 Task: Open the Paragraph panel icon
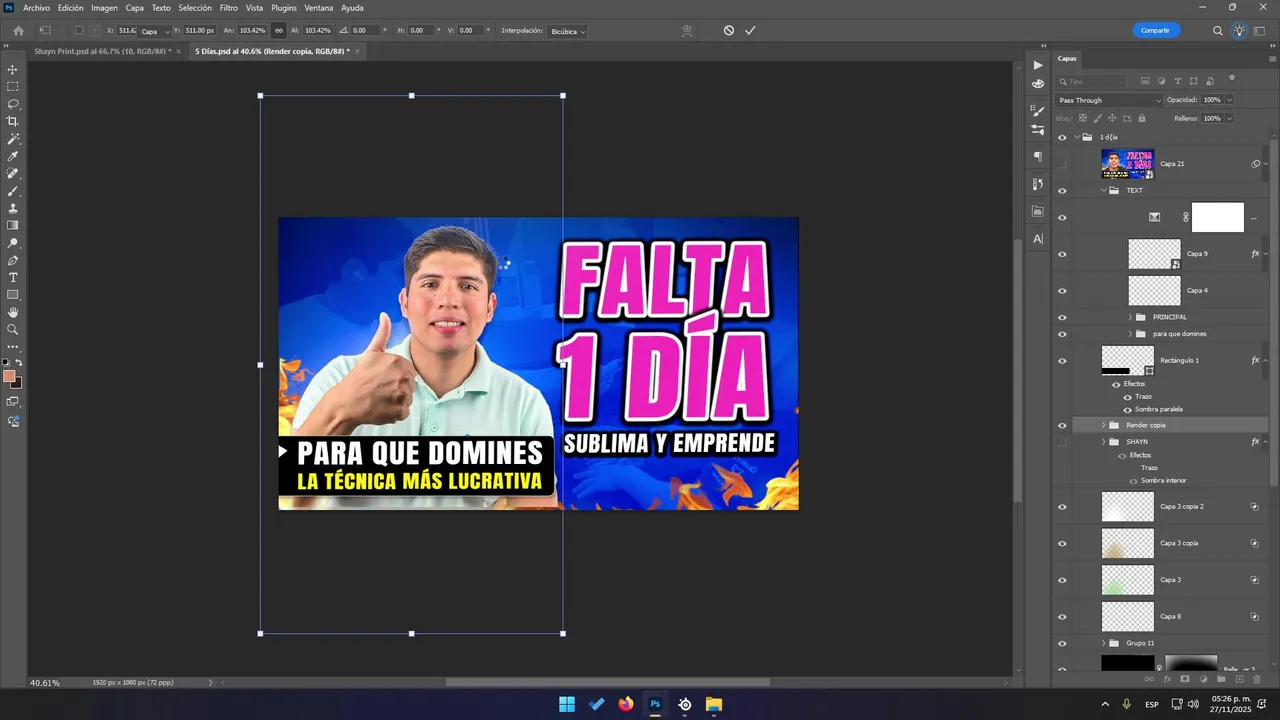(x=1037, y=157)
